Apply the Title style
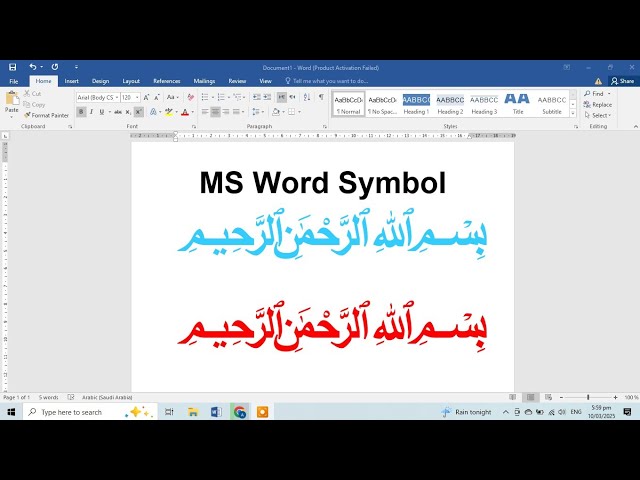Screen dimensions: 640x480 (518, 104)
